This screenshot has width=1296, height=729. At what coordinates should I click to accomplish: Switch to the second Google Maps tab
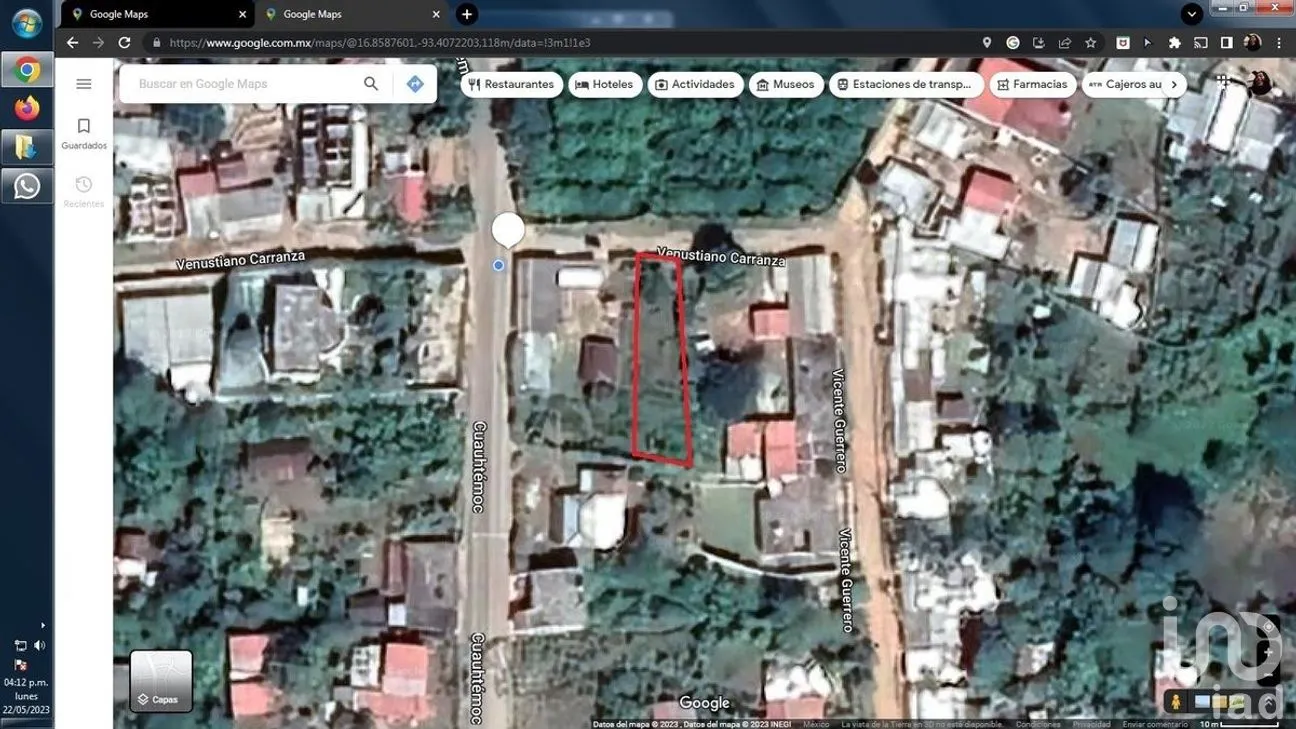coord(350,14)
